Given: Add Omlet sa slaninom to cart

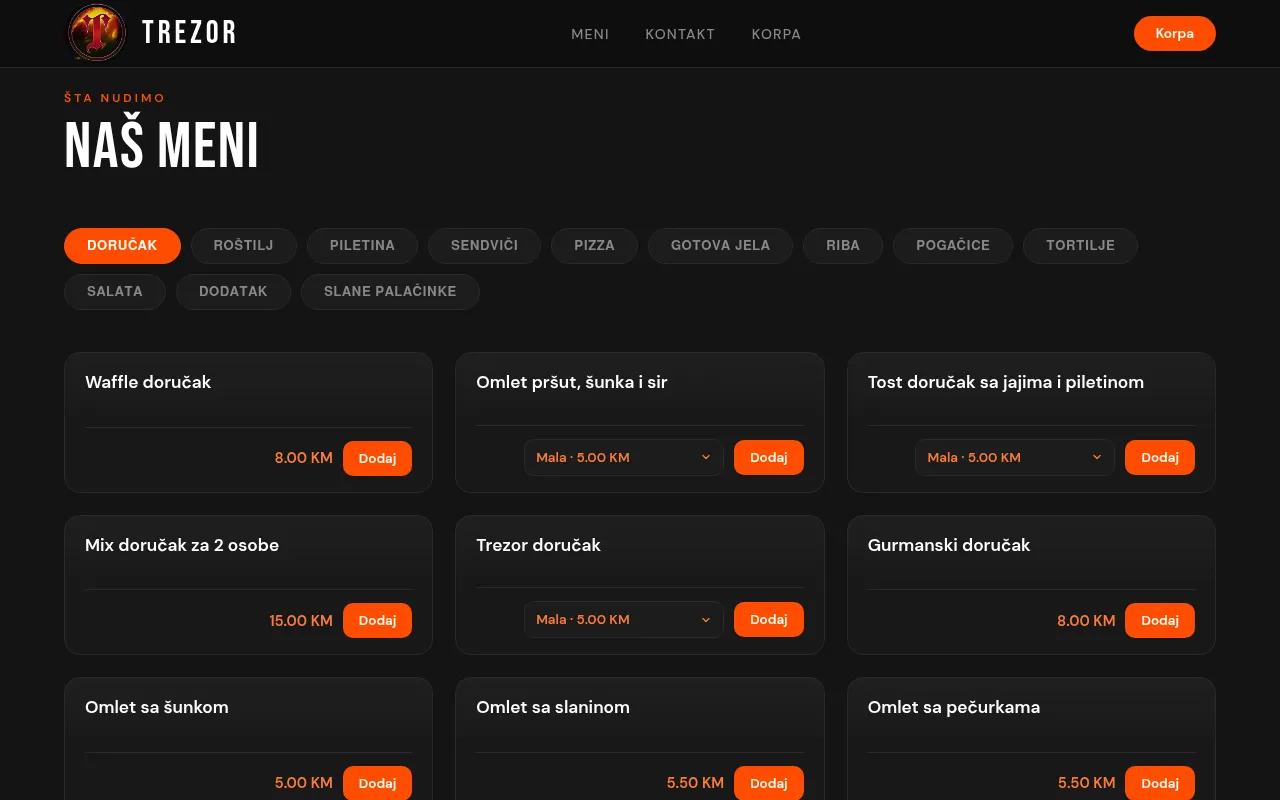Looking at the screenshot, I should [768, 783].
